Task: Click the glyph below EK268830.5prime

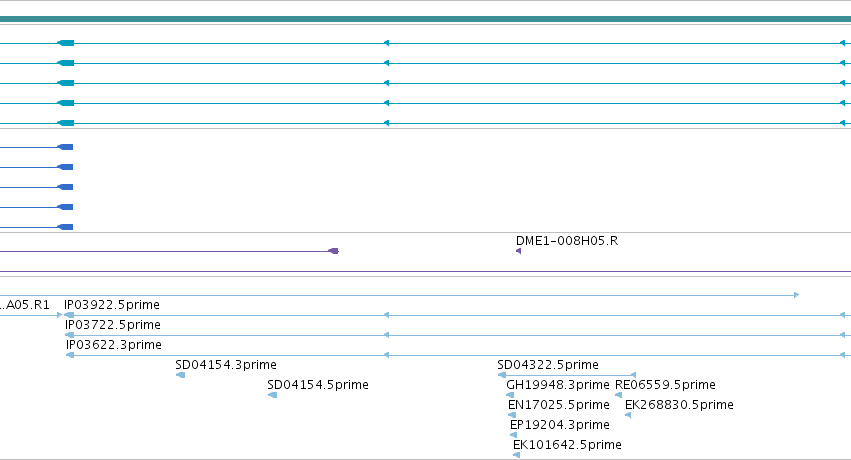Action: pyautogui.click(x=628, y=415)
